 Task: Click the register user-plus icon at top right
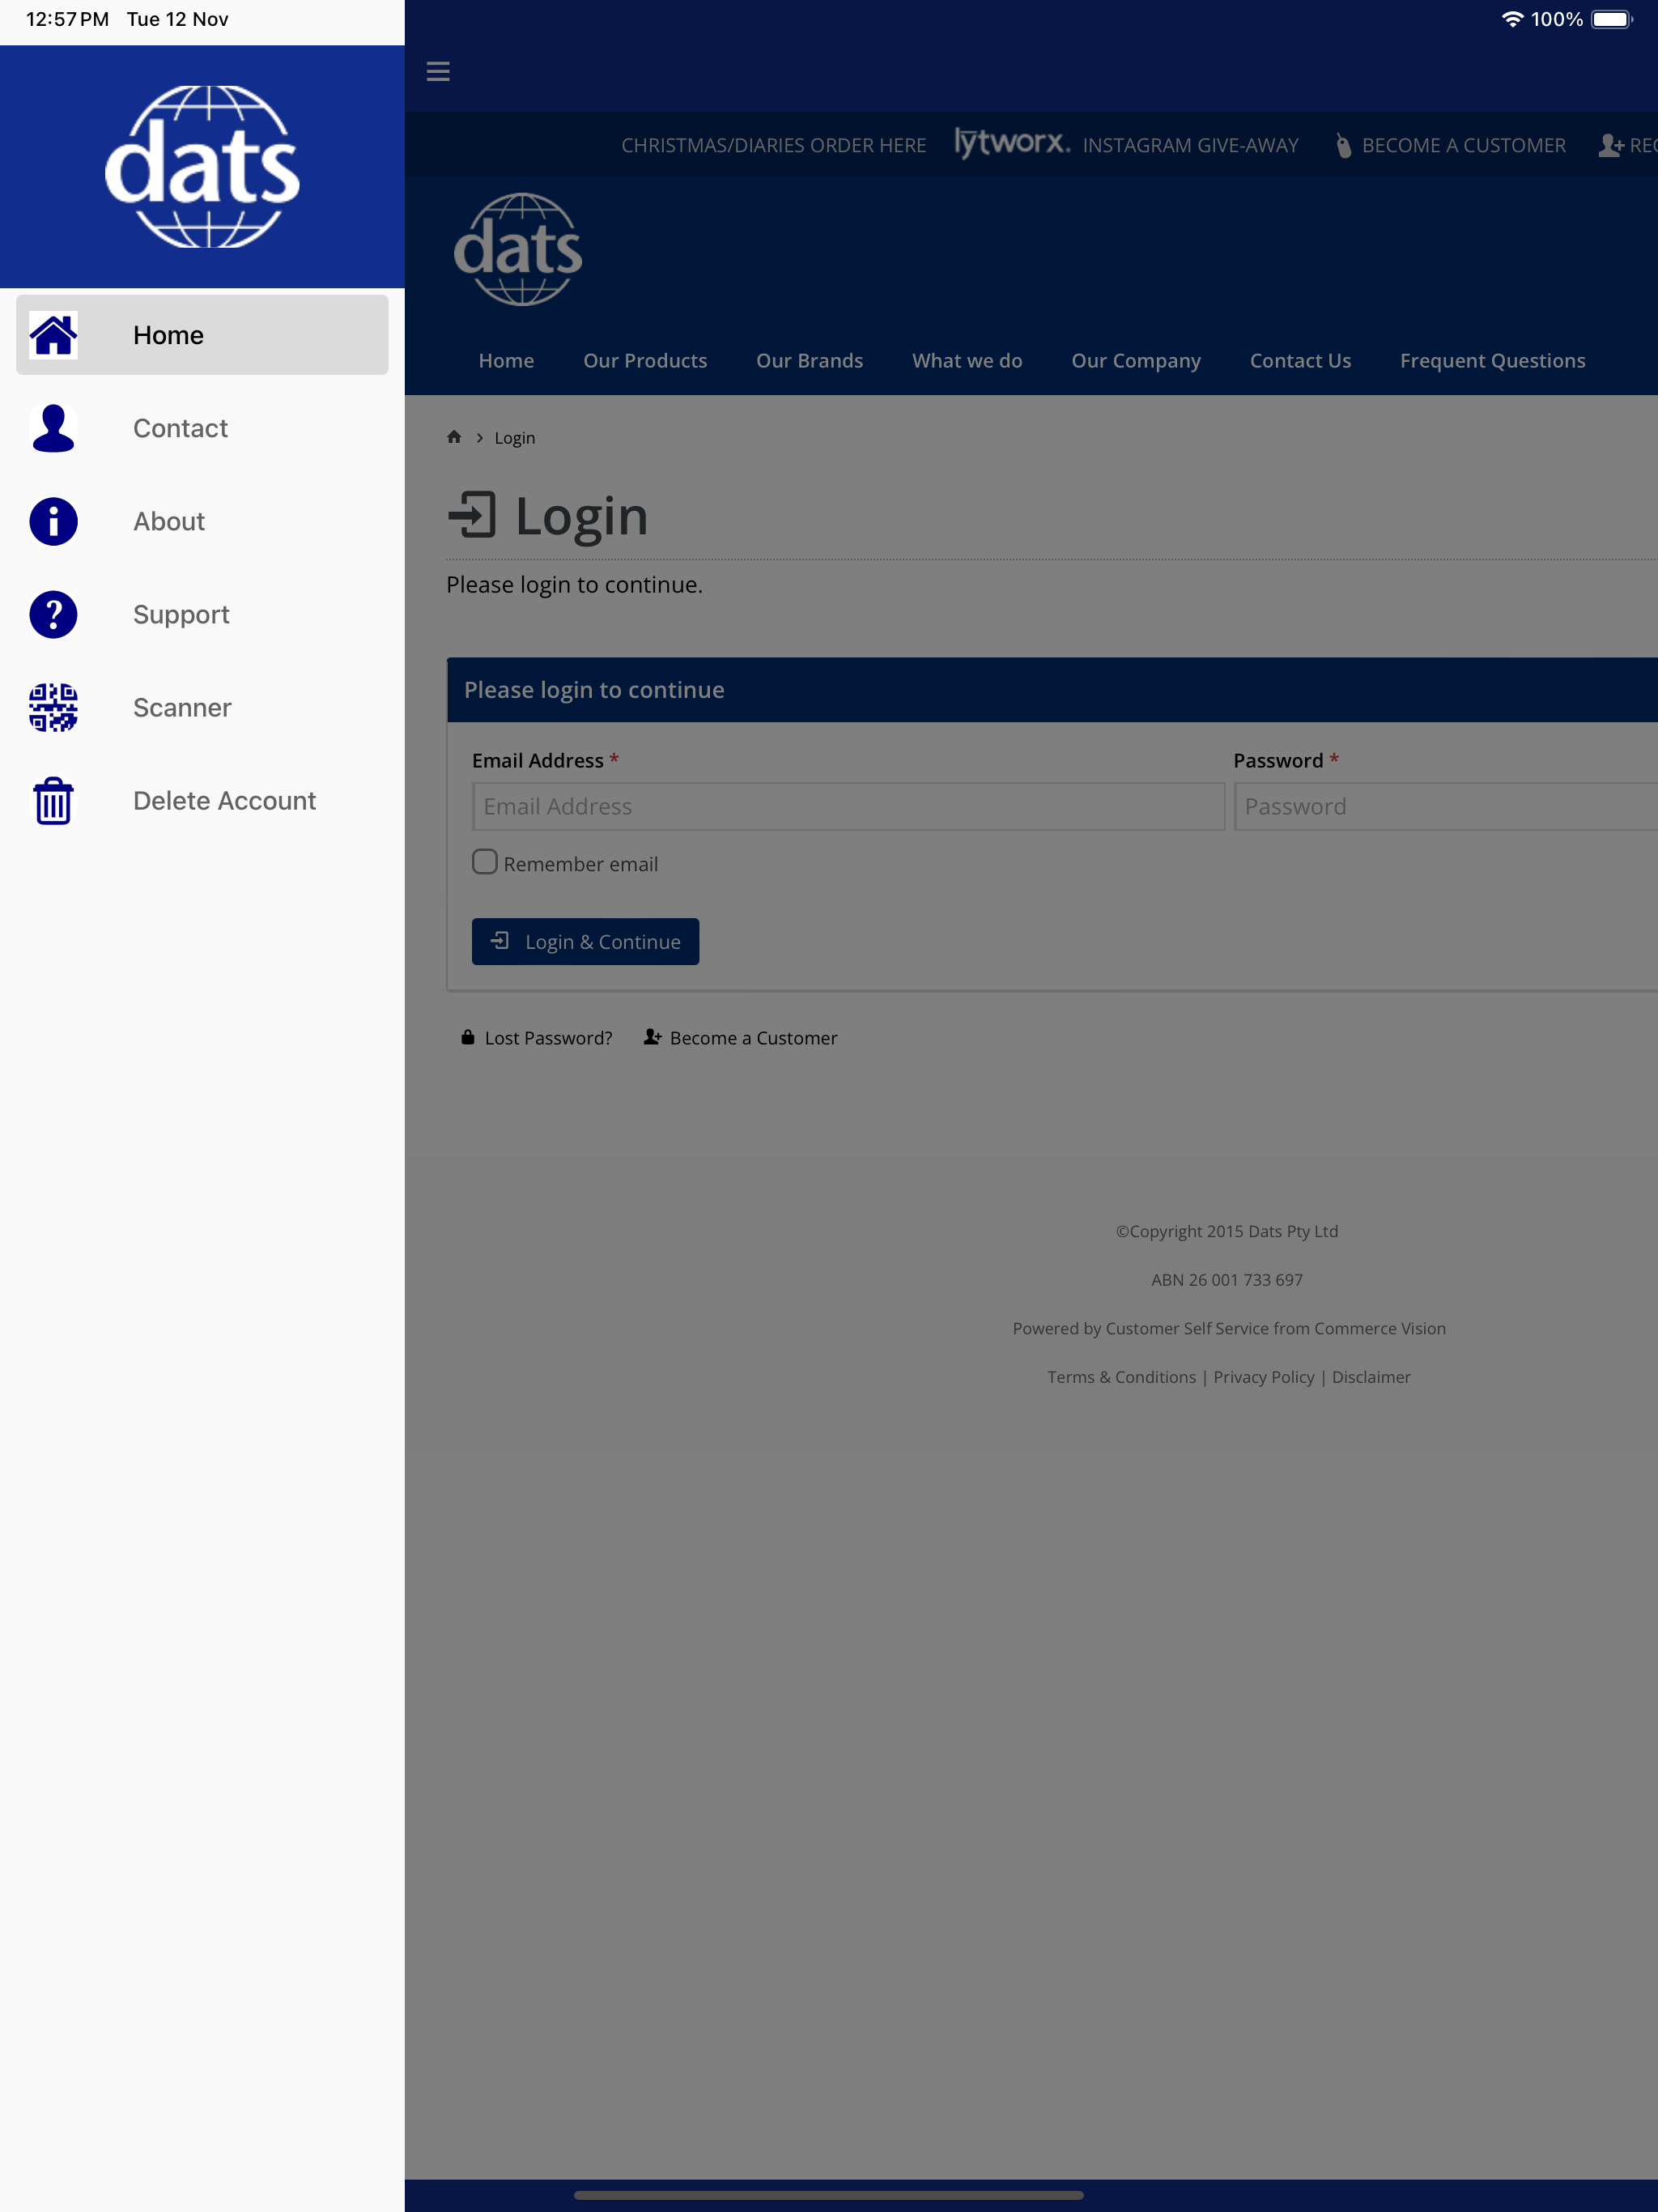pos(1611,146)
